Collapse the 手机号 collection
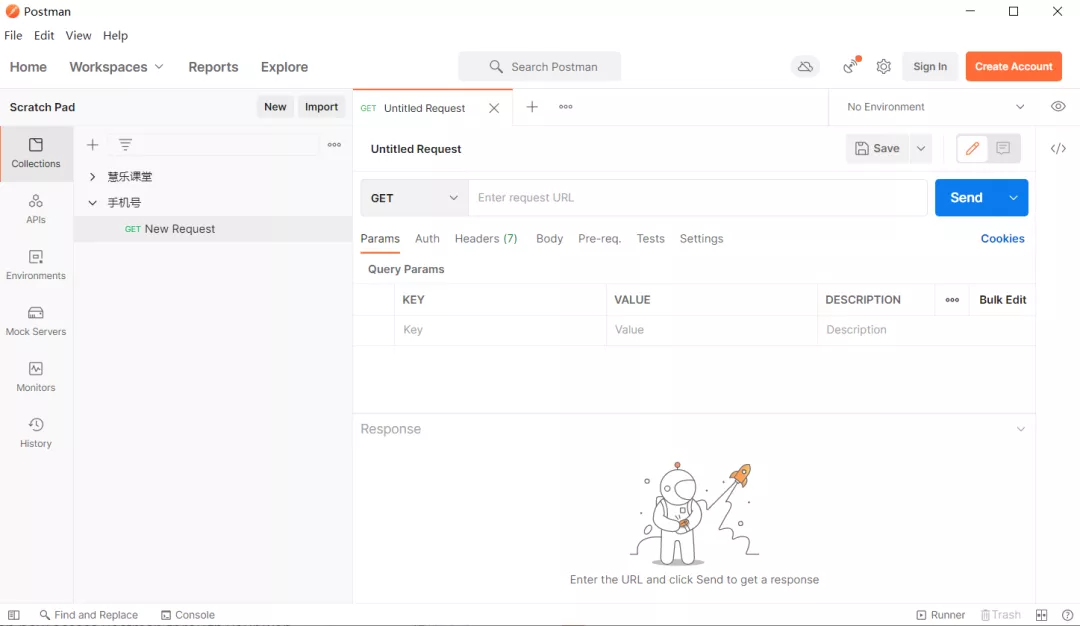 pyautogui.click(x=92, y=203)
